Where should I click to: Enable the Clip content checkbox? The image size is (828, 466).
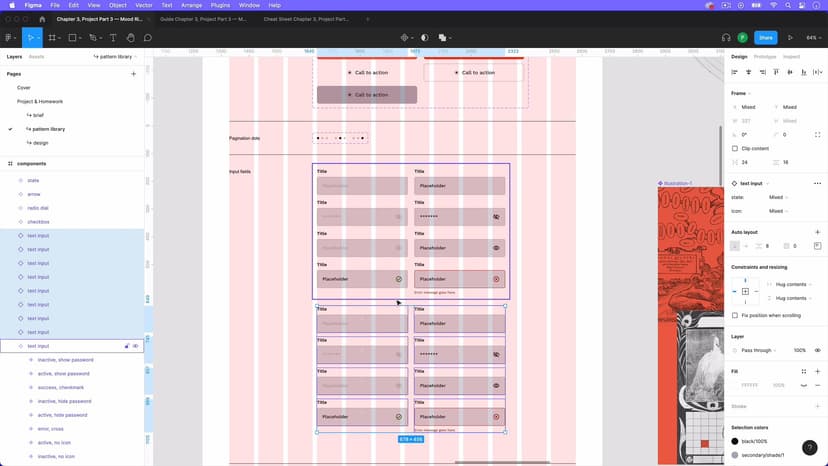[735, 148]
